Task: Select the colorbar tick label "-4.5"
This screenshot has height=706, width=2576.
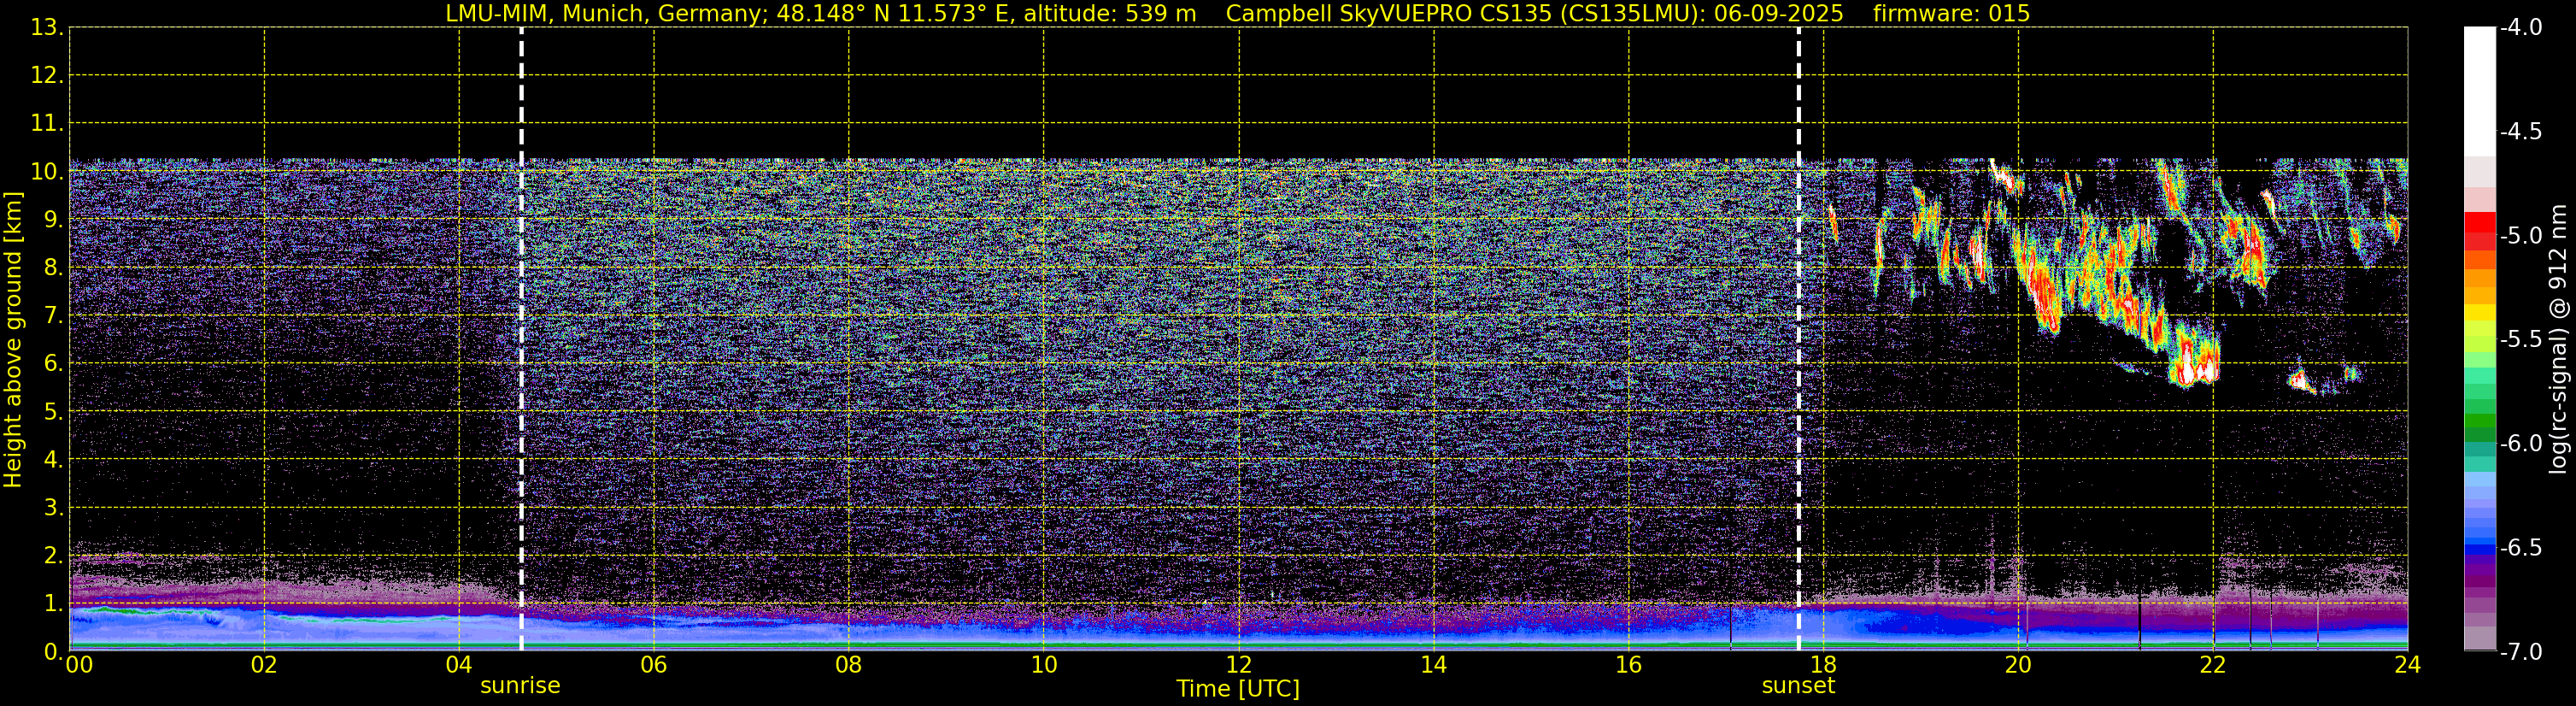Action: coord(2521,132)
